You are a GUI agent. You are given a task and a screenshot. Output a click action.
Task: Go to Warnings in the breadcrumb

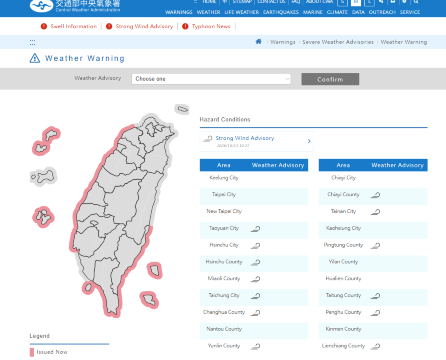[283, 42]
